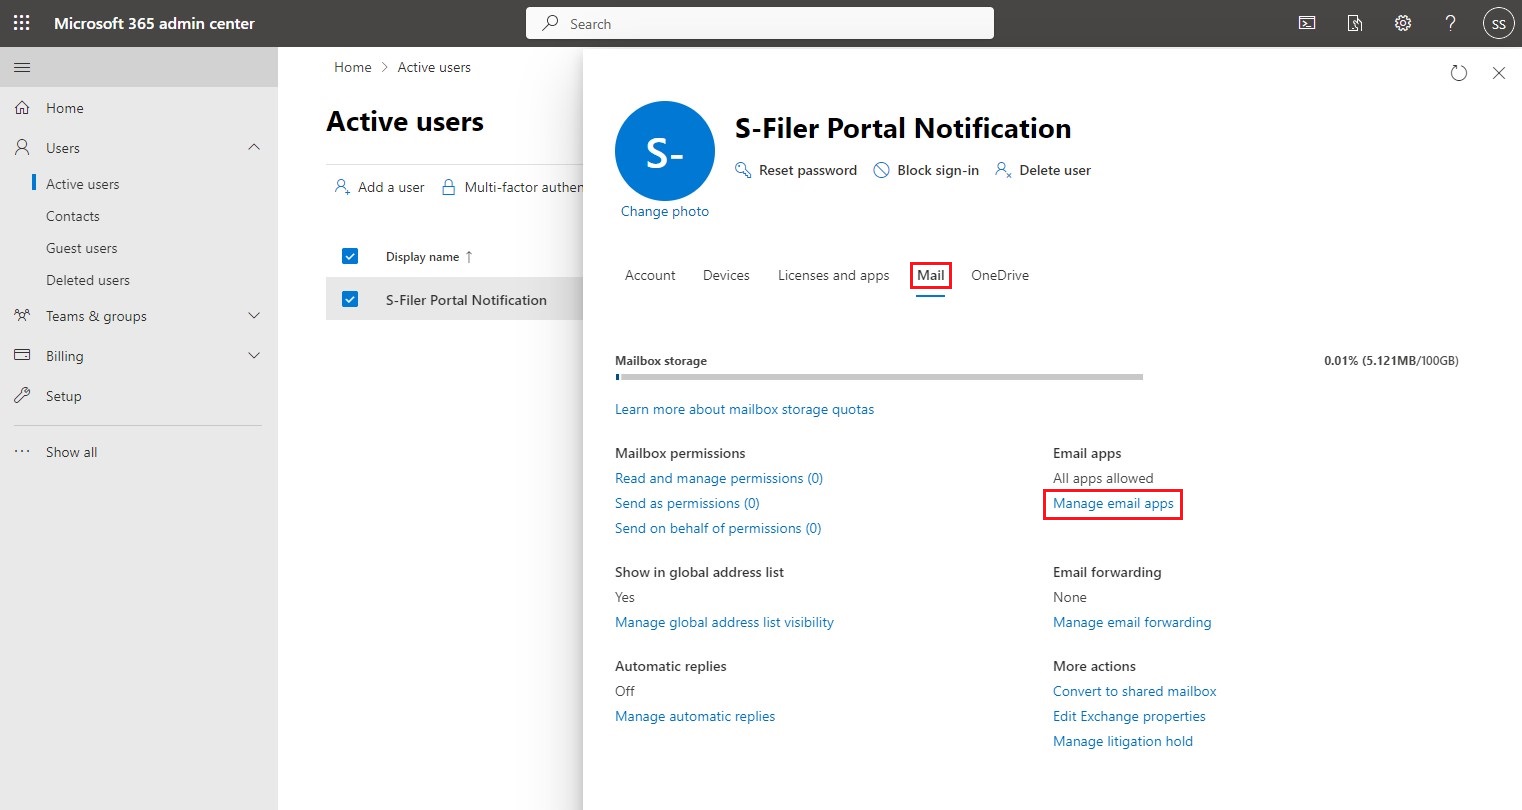Open Edit Exchange properties link
Image resolution: width=1522 pixels, height=810 pixels.
point(1129,716)
